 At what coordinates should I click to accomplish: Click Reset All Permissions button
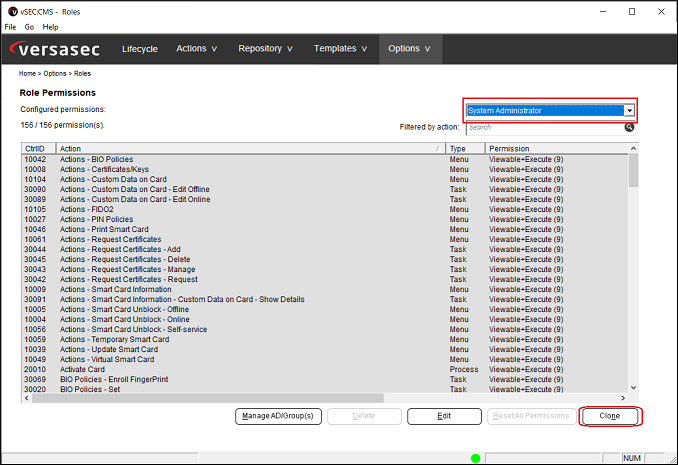[x=531, y=416]
